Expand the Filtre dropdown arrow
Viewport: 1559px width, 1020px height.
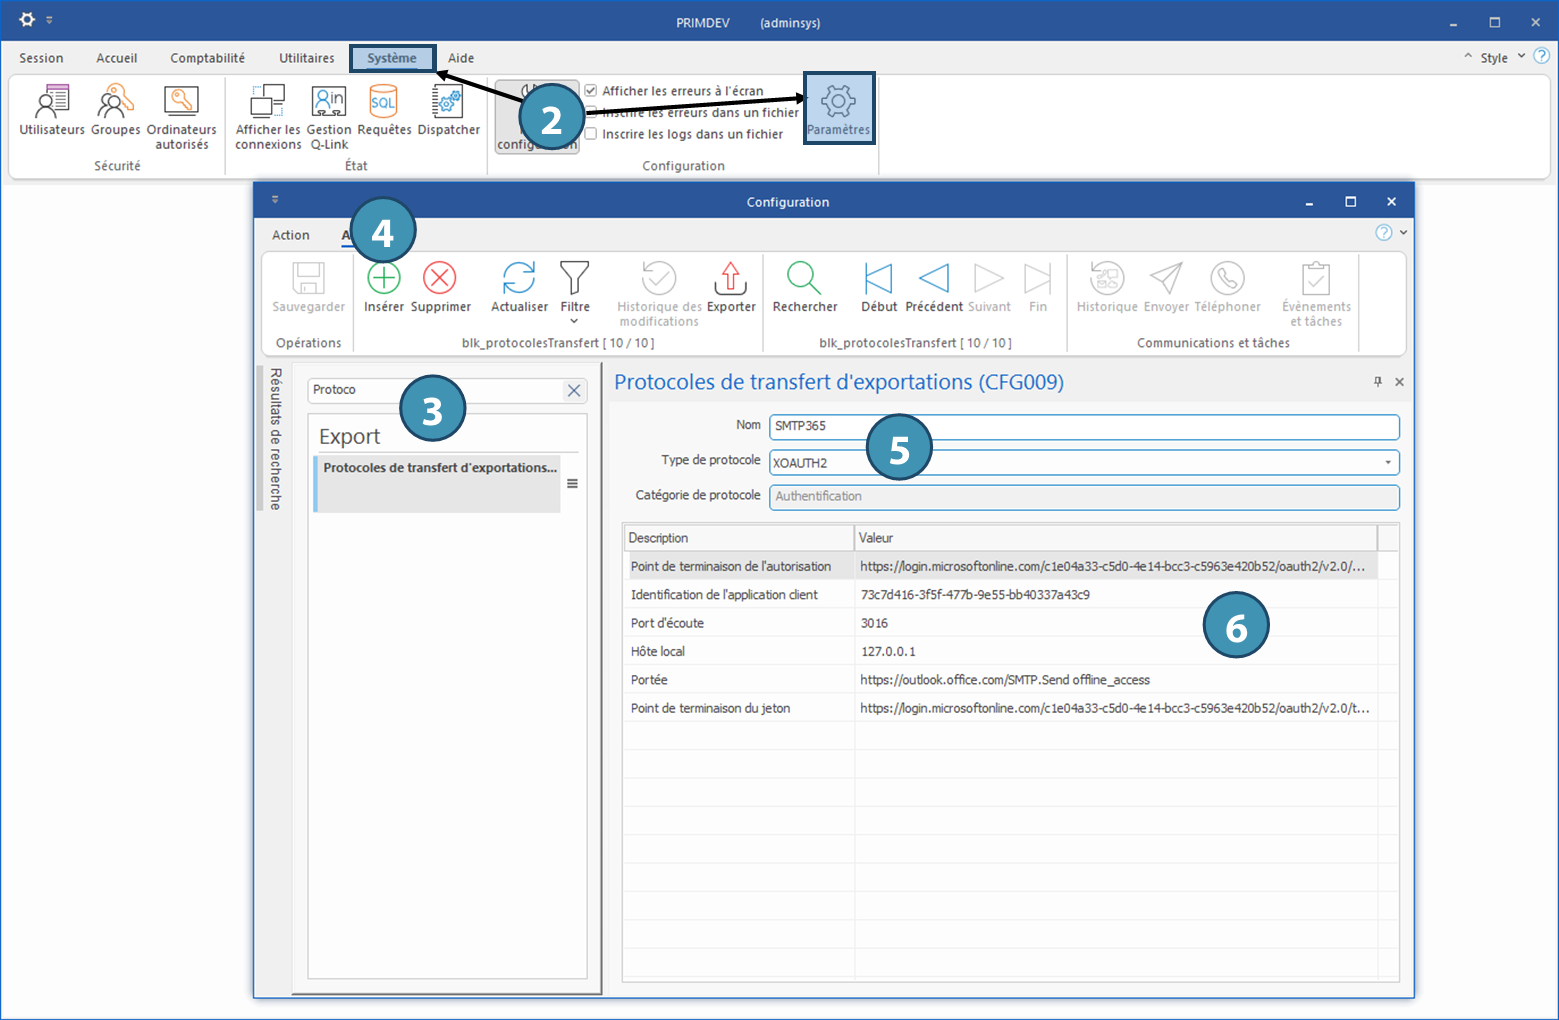click(x=574, y=321)
